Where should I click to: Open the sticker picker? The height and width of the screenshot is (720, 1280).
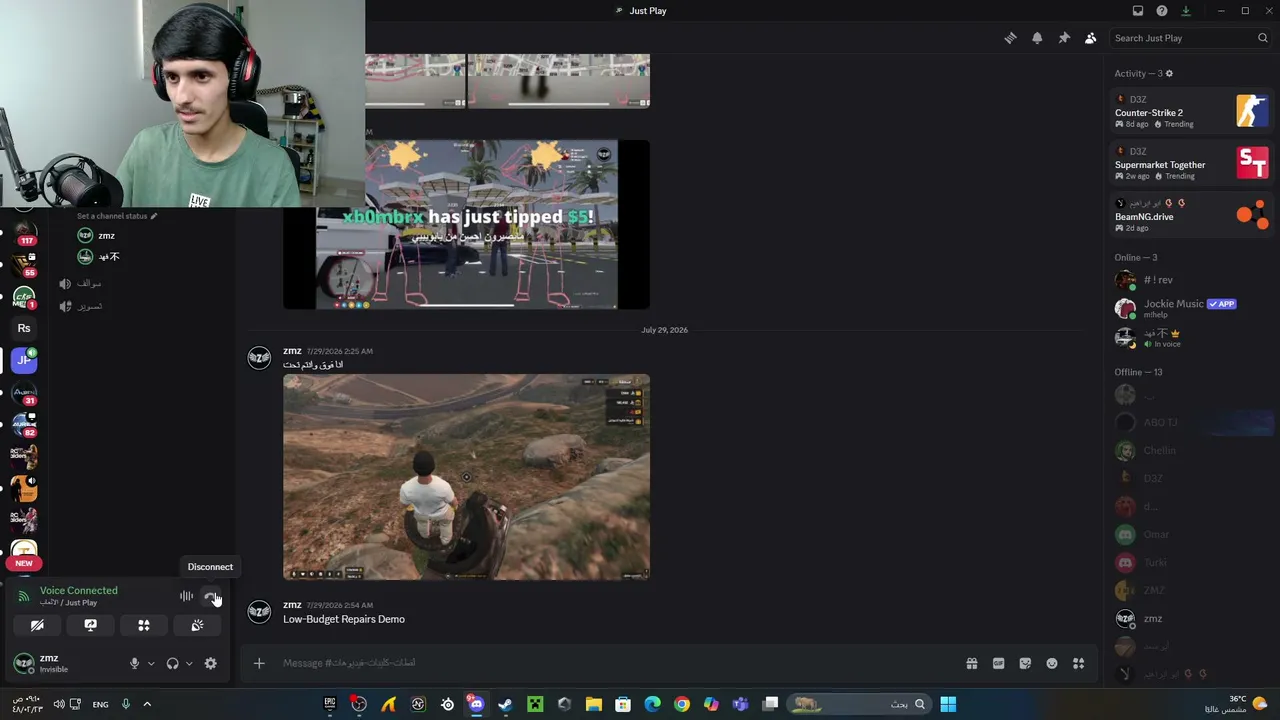click(x=1025, y=663)
